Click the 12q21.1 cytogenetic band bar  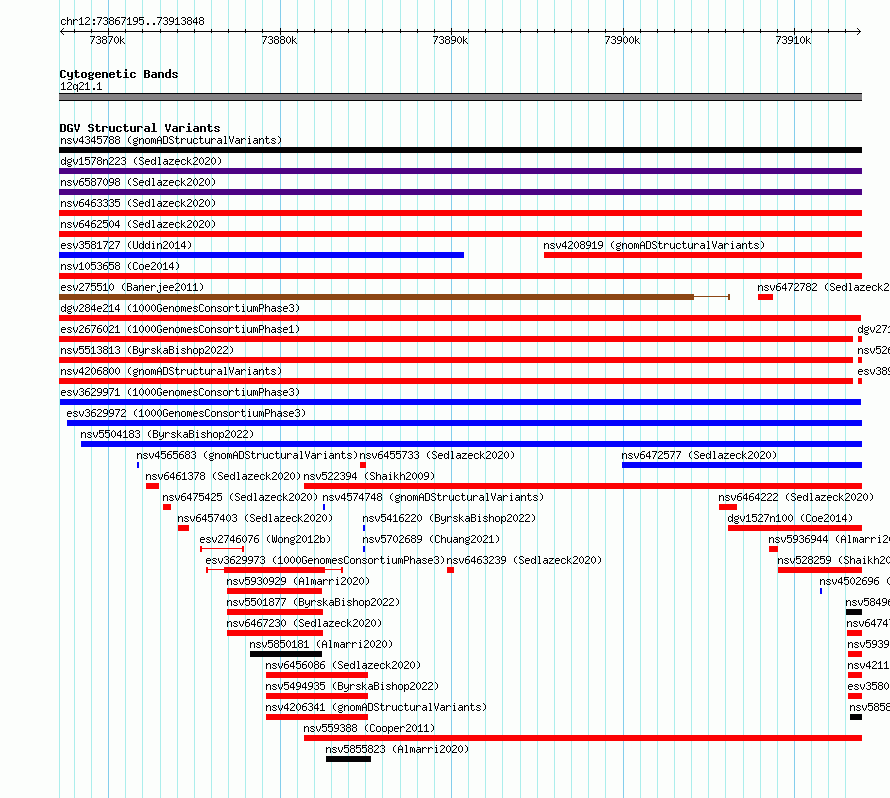tap(461, 97)
